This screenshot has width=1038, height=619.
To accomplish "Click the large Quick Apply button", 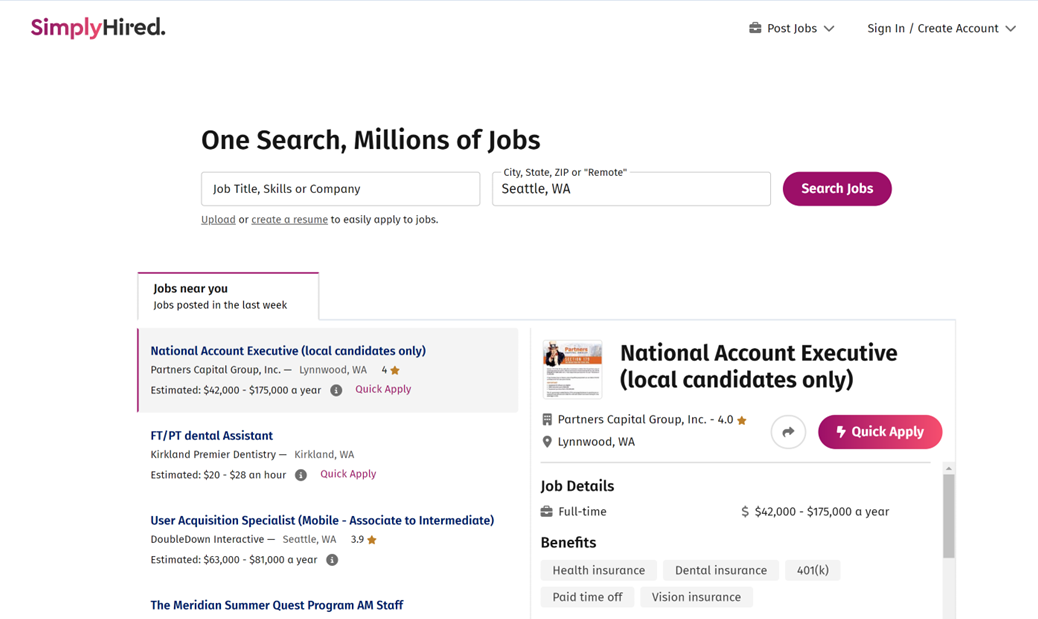I will pos(879,432).
